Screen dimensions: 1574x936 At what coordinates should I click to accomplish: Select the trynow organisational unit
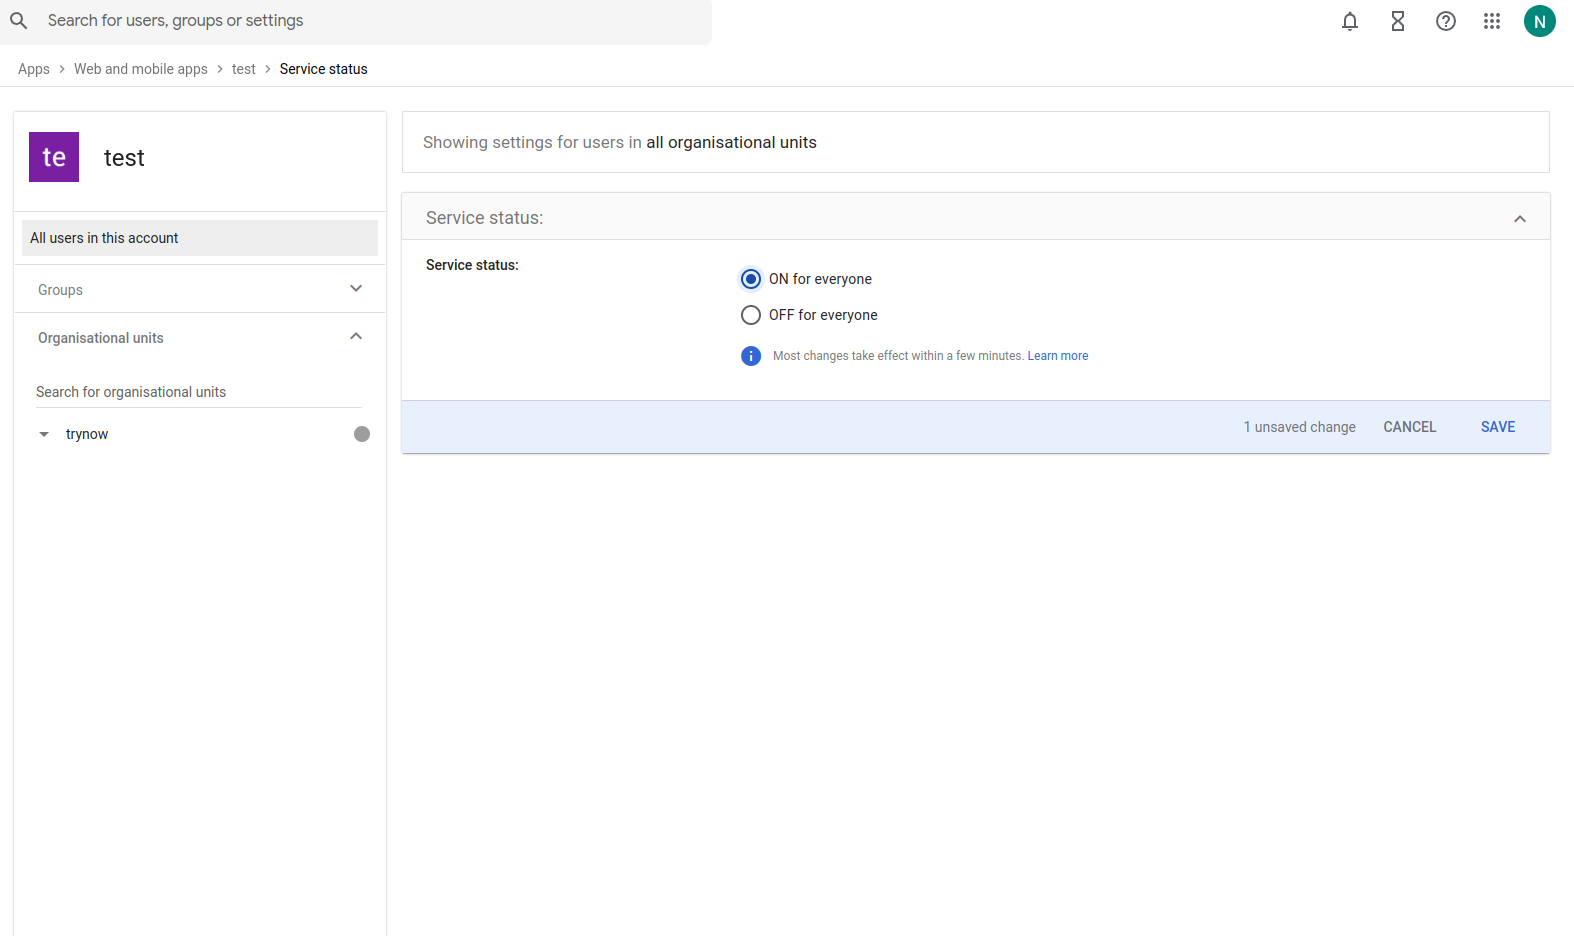pyautogui.click(x=87, y=434)
